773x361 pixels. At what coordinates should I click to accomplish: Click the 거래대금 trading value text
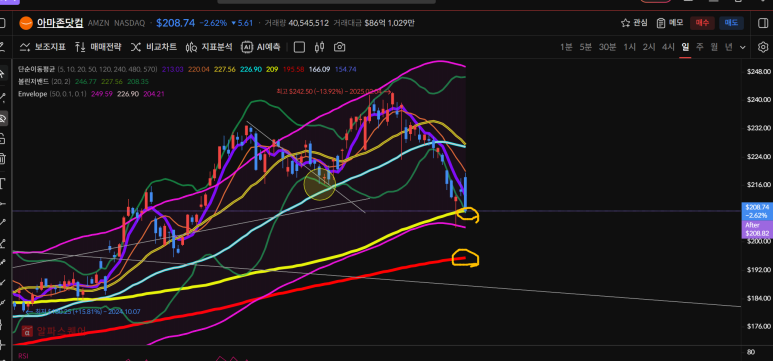(374, 23)
